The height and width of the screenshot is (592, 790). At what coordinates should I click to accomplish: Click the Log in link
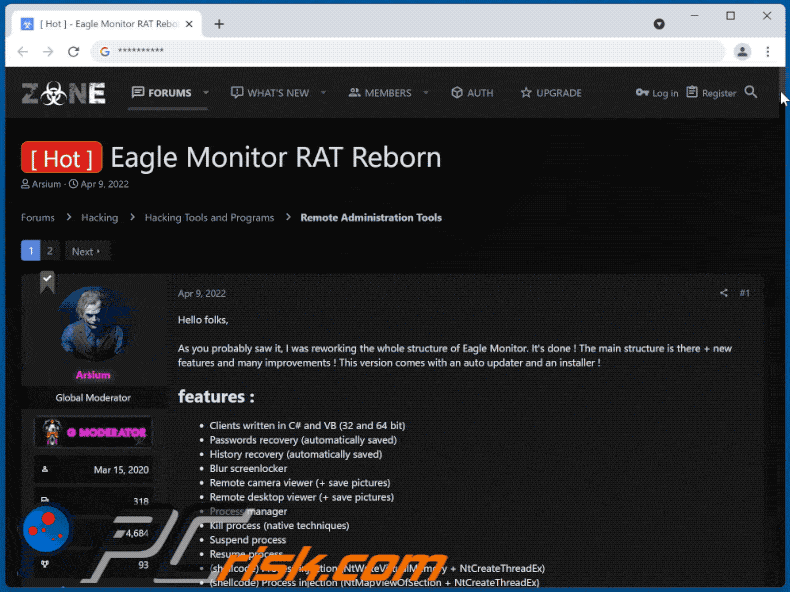[657, 93]
